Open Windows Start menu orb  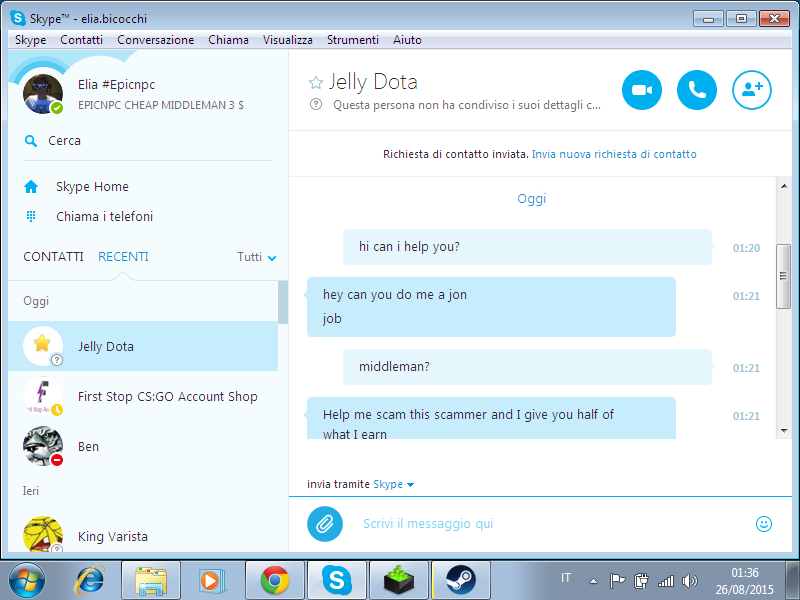coord(27,580)
